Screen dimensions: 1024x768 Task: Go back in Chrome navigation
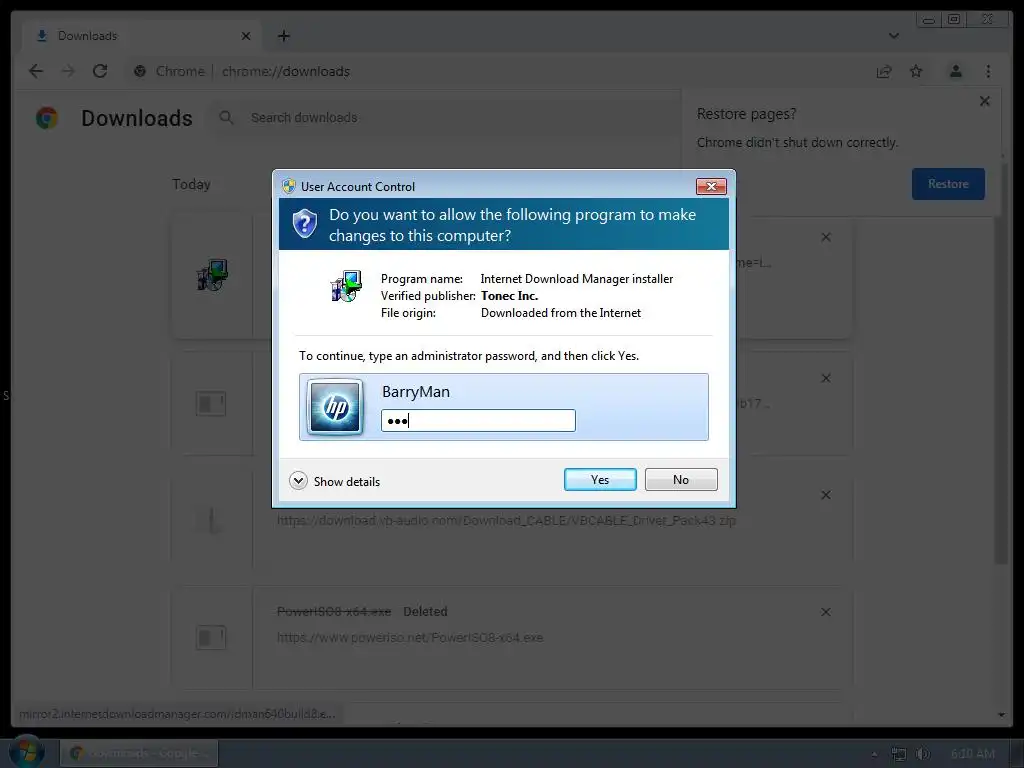(x=36, y=71)
